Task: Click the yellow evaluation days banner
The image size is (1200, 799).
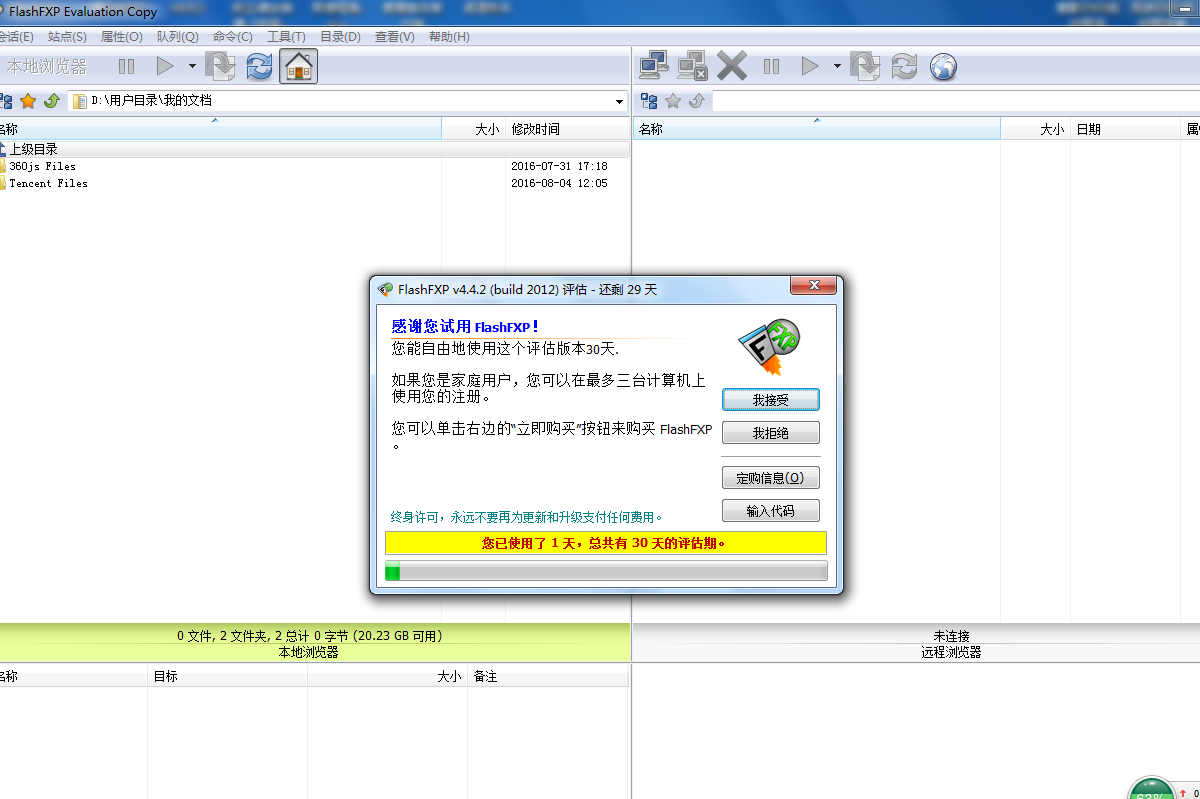Action: (606, 543)
